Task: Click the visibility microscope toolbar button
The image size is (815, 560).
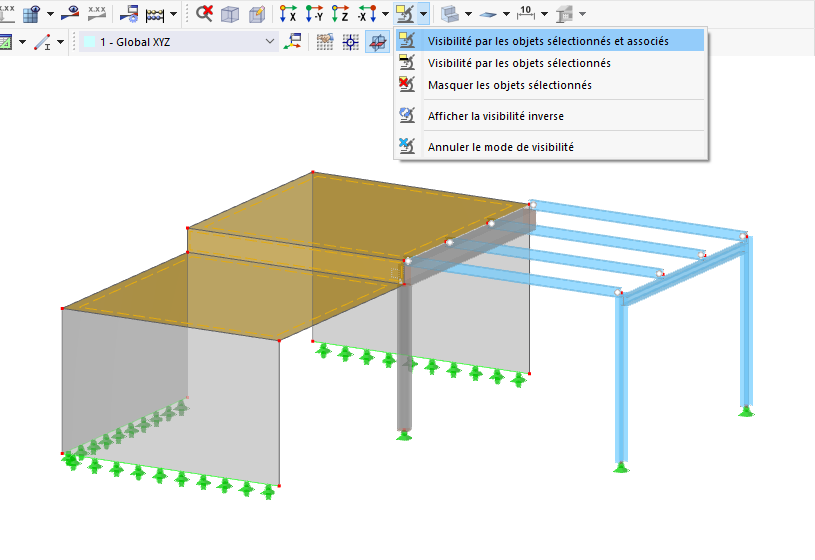Action: tap(405, 14)
